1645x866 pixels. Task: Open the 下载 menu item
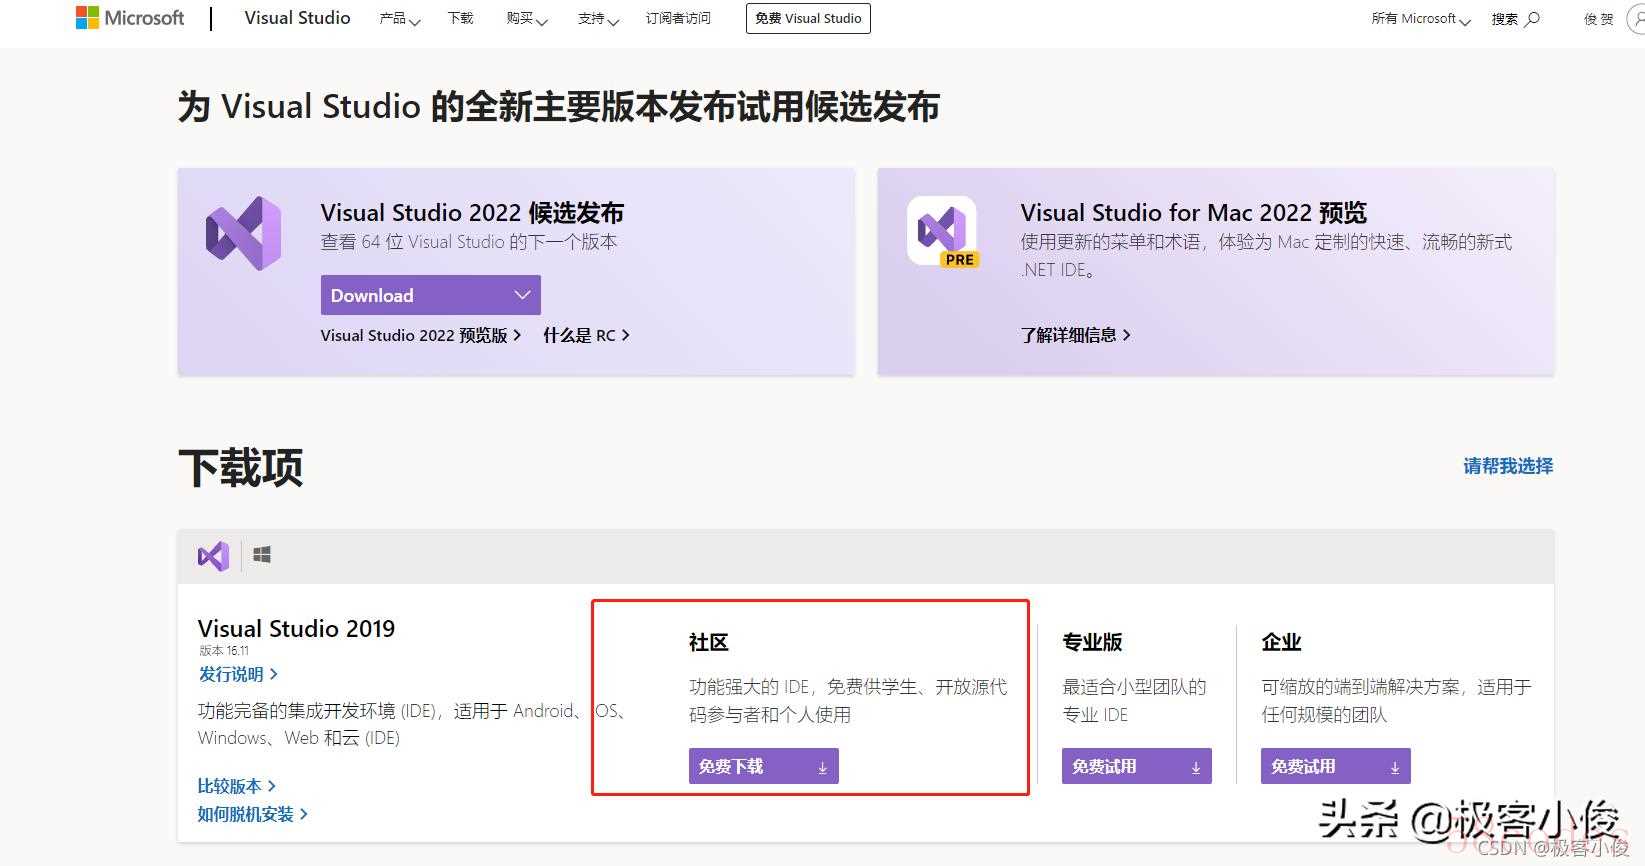tap(460, 18)
